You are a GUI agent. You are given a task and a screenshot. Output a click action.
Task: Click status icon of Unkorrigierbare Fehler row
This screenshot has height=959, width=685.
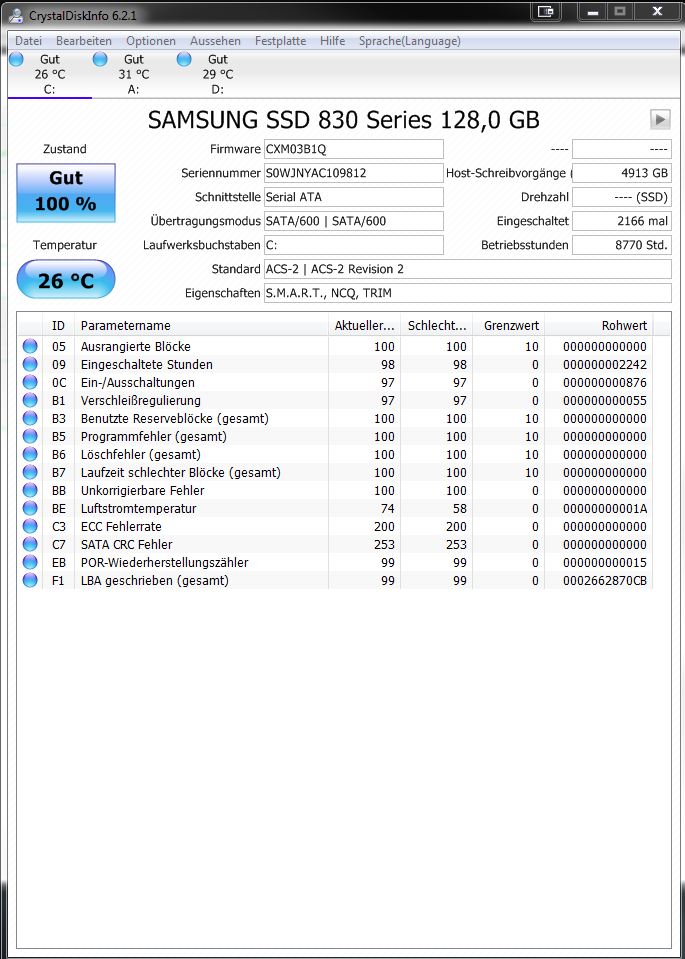tap(30, 491)
